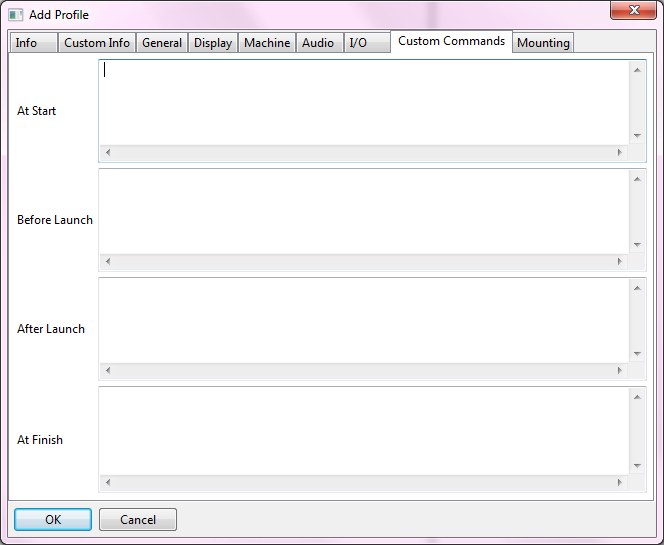This screenshot has height=545, width=664.
Task: Click Before Launch vertical scrollbar up arrow
Action: (x=637, y=179)
